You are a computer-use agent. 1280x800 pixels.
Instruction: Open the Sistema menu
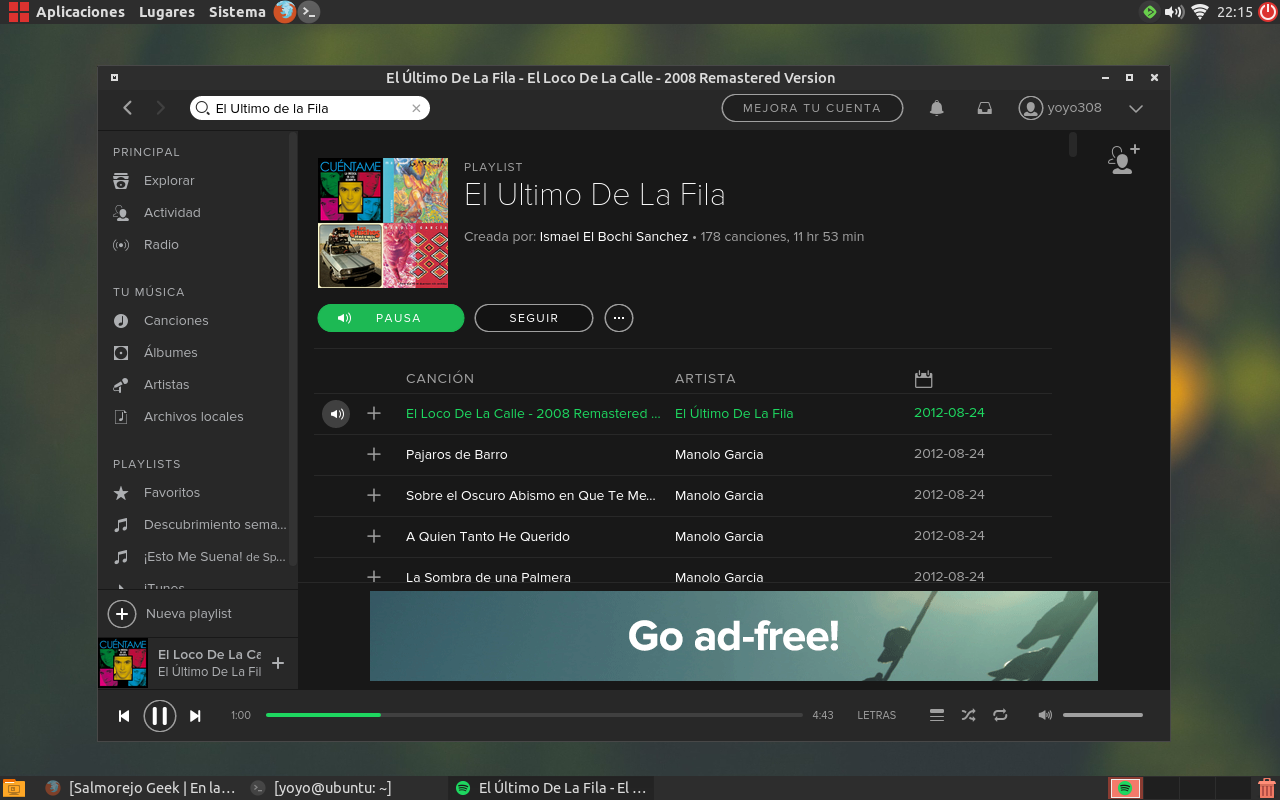coord(237,12)
